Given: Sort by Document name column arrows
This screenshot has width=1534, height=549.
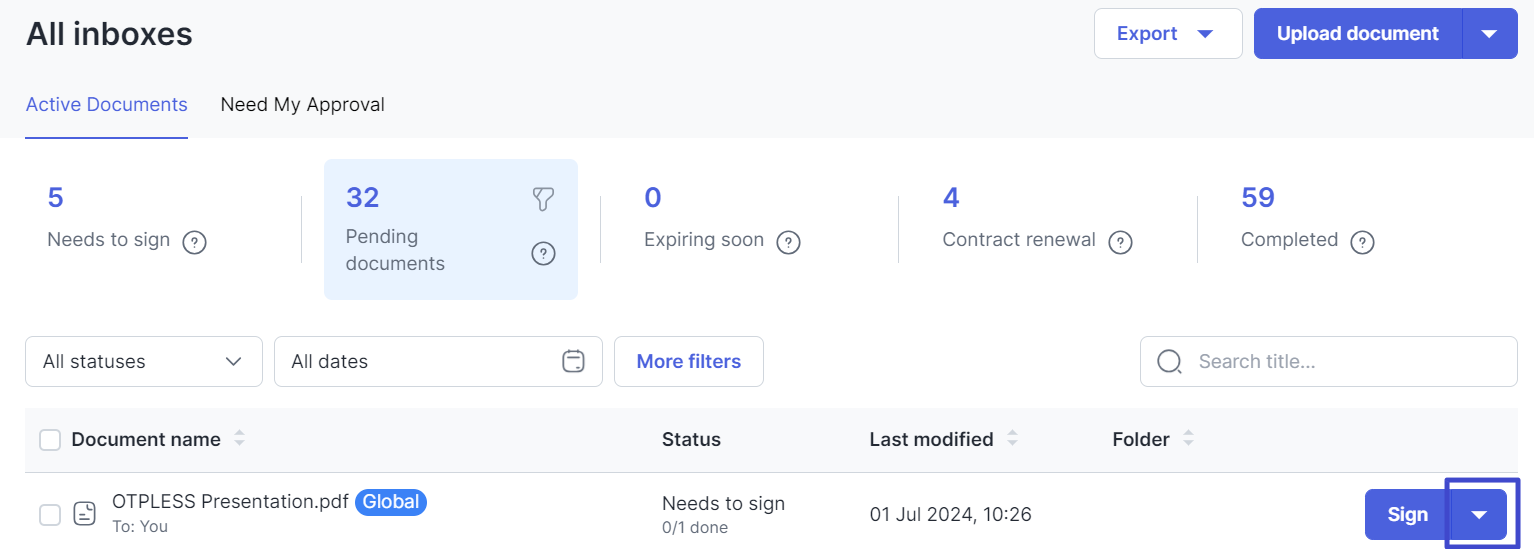Looking at the screenshot, I should [x=239, y=438].
